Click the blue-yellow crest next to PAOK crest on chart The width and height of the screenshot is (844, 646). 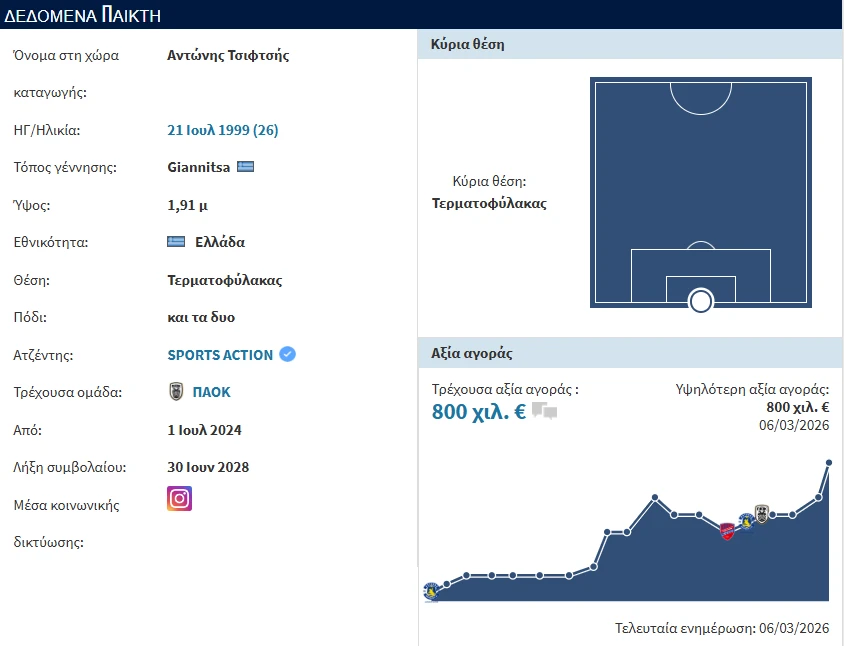pyautogui.click(x=745, y=521)
